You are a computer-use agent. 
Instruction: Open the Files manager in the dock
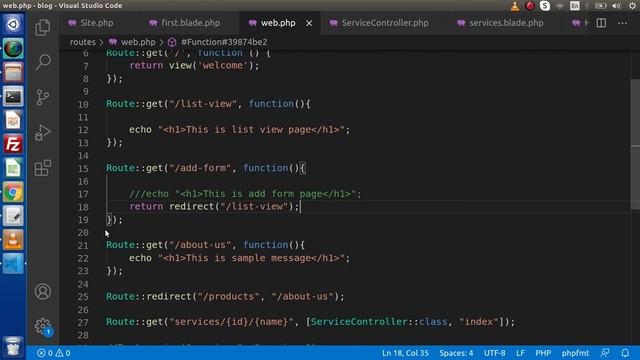13,73
